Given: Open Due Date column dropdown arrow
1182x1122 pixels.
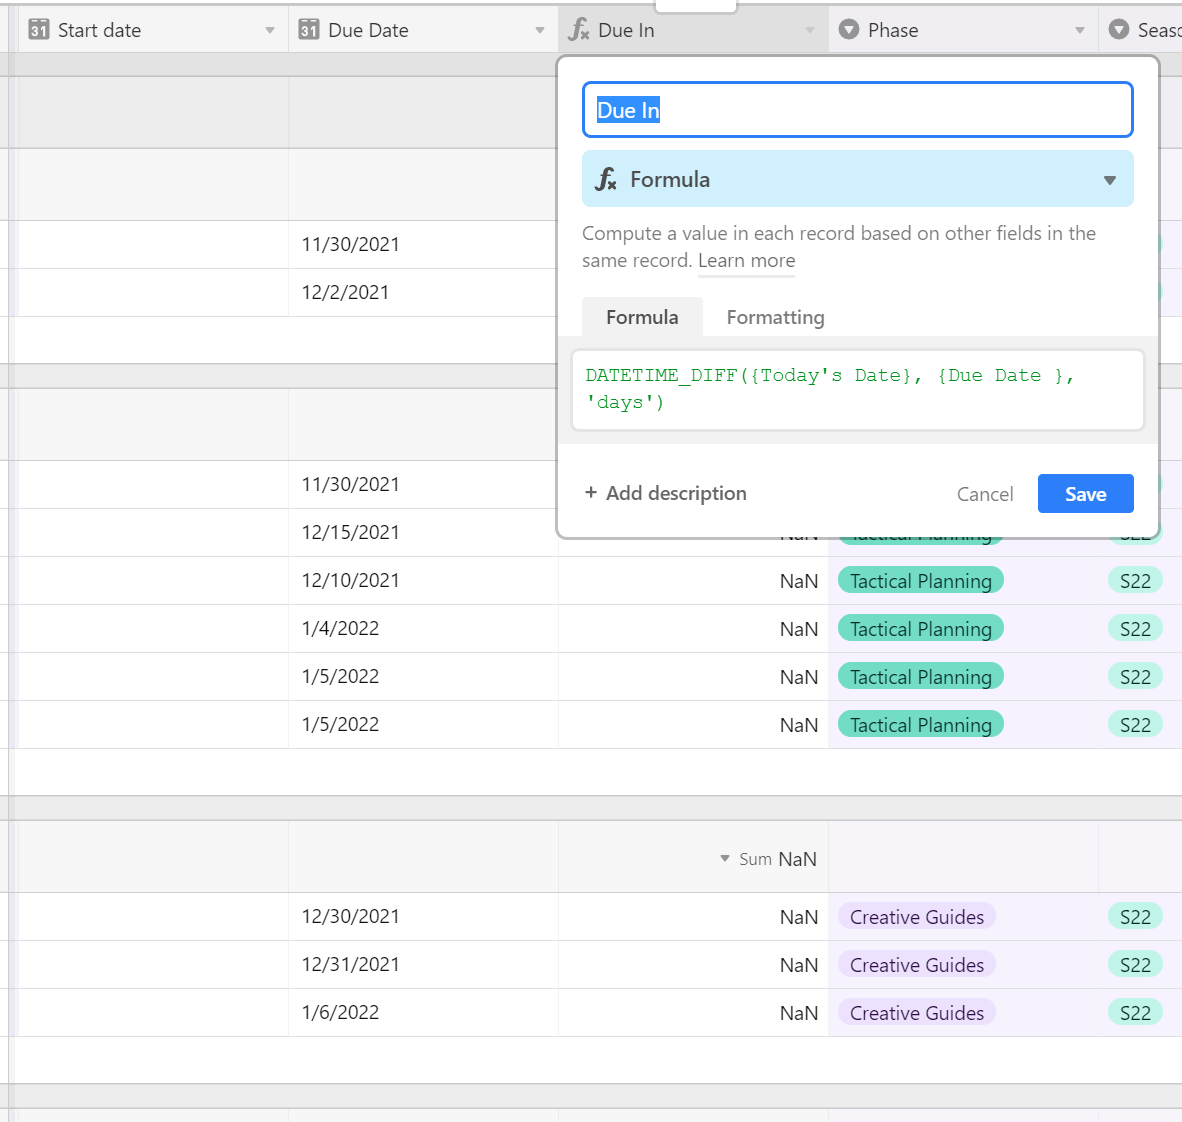Looking at the screenshot, I should pyautogui.click(x=540, y=31).
